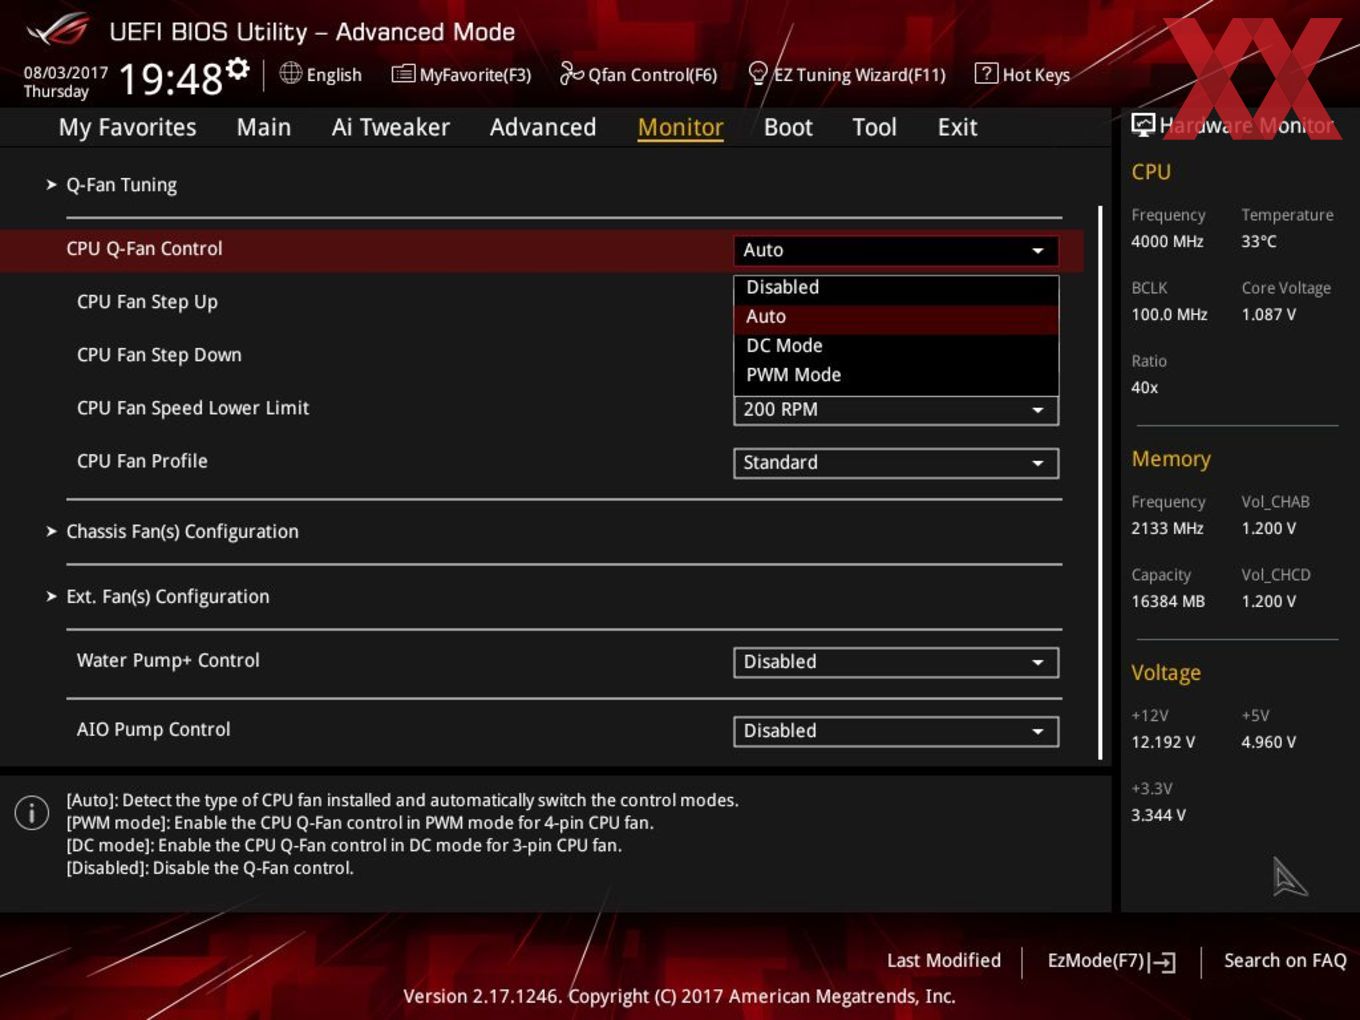Go to the Boot tab

click(788, 127)
